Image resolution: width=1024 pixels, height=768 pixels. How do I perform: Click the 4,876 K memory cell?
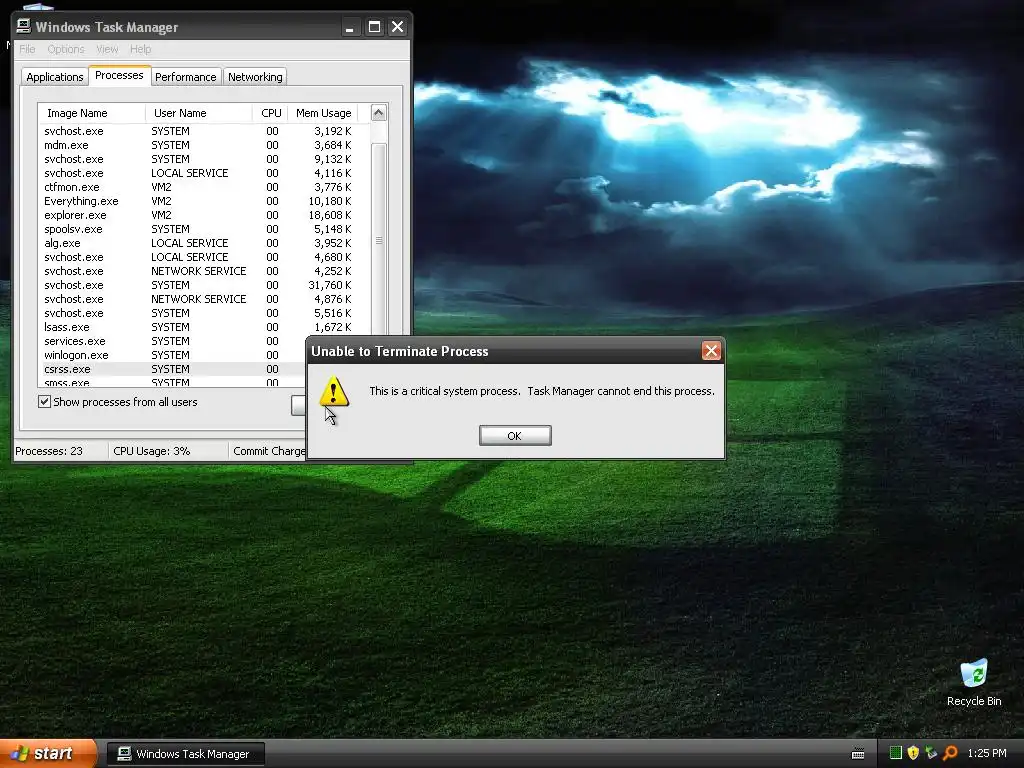[332, 299]
